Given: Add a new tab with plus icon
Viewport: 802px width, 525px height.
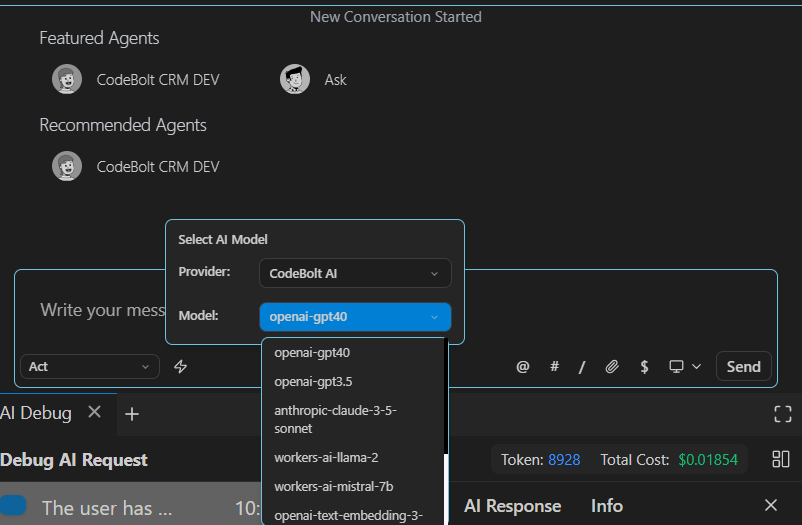Looking at the screenshot, I should [132, 413].
